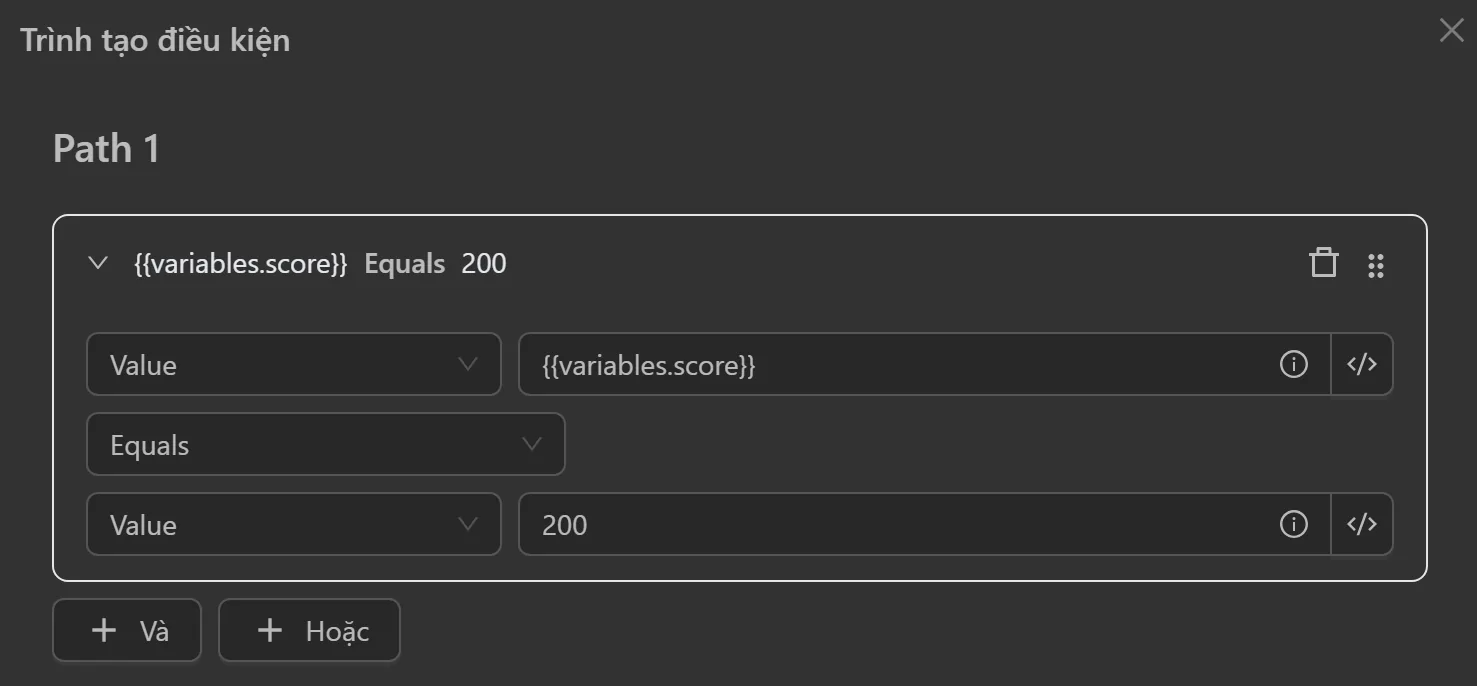
Task: Click info icon in {{variables.score}} field
Action: pos(1293,365)
